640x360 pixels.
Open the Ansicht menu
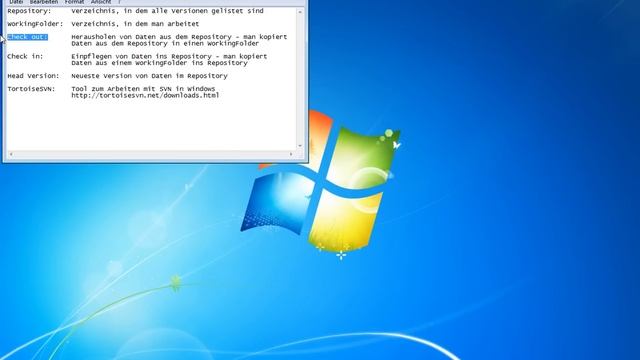(x=101, y=2)
